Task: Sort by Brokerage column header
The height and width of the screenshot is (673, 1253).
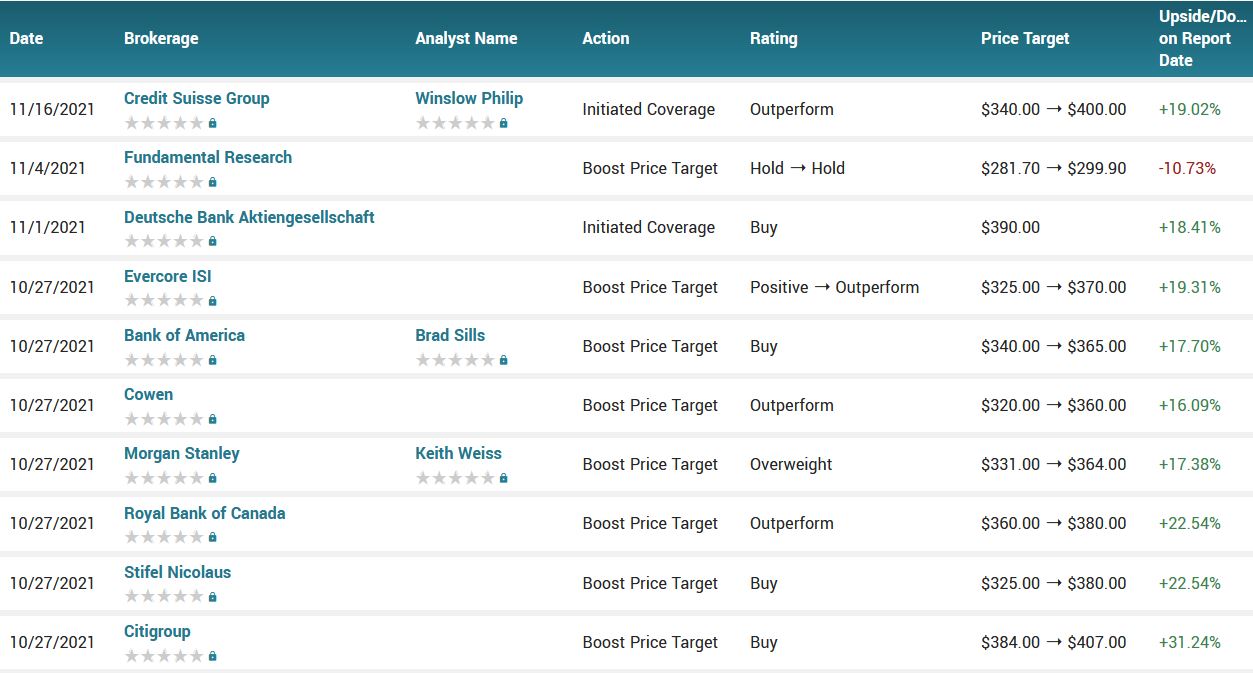Action: pos(161,38)
